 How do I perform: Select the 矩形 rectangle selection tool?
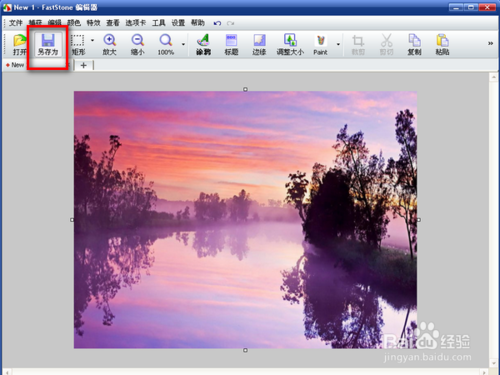click(78, 45)
